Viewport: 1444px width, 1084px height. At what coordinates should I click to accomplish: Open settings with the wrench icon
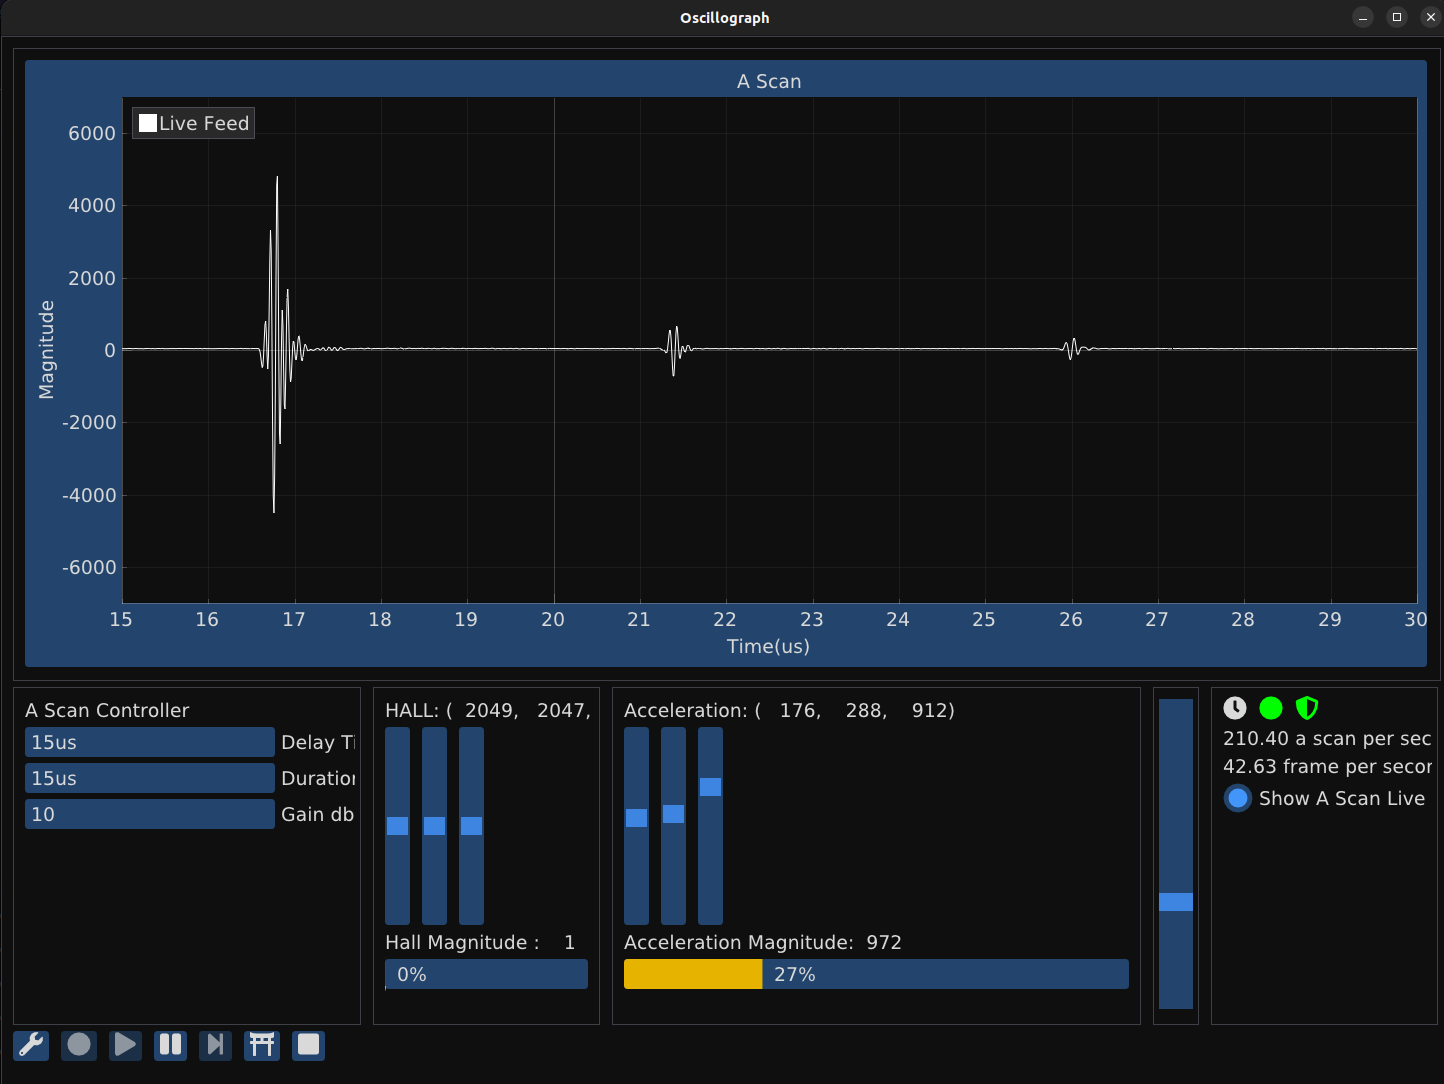[31, 1045]
